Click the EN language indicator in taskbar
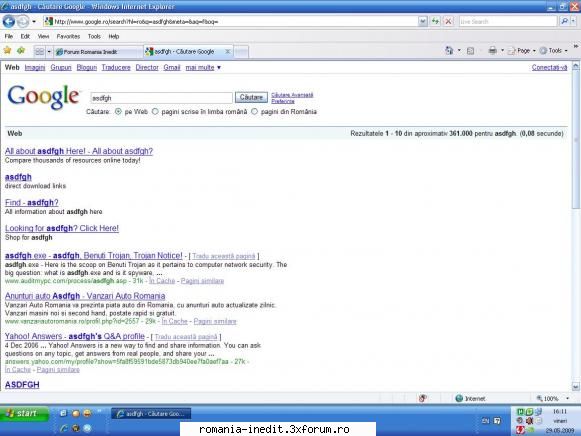This screenshot has height=436, width=581. pos(485,421)
